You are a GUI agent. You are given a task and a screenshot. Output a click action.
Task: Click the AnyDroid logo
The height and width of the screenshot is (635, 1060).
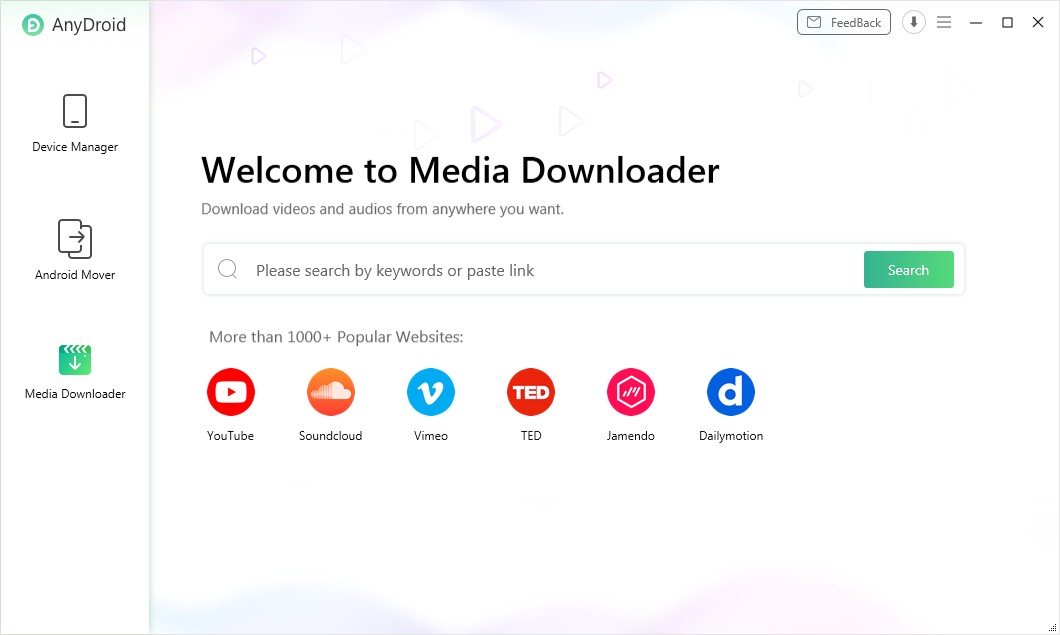coord(33,25)
